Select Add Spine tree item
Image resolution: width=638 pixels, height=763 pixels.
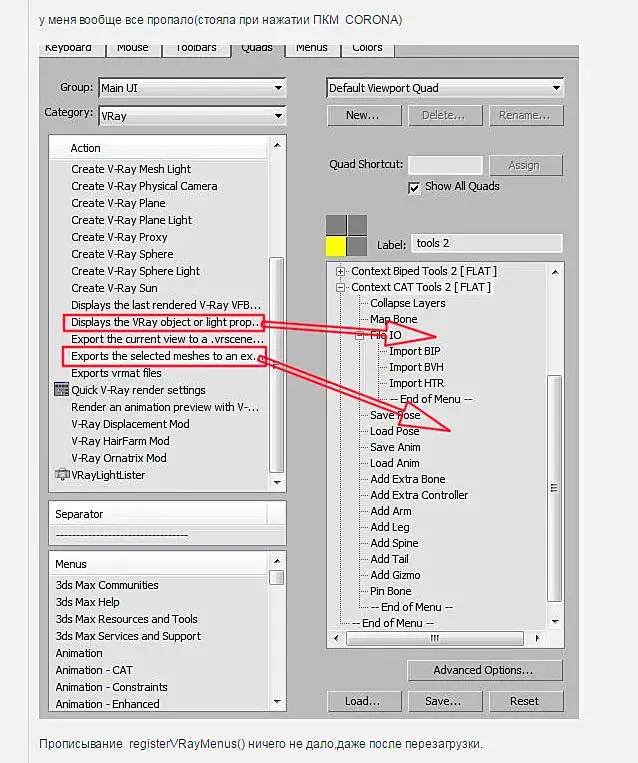[394, 544]
